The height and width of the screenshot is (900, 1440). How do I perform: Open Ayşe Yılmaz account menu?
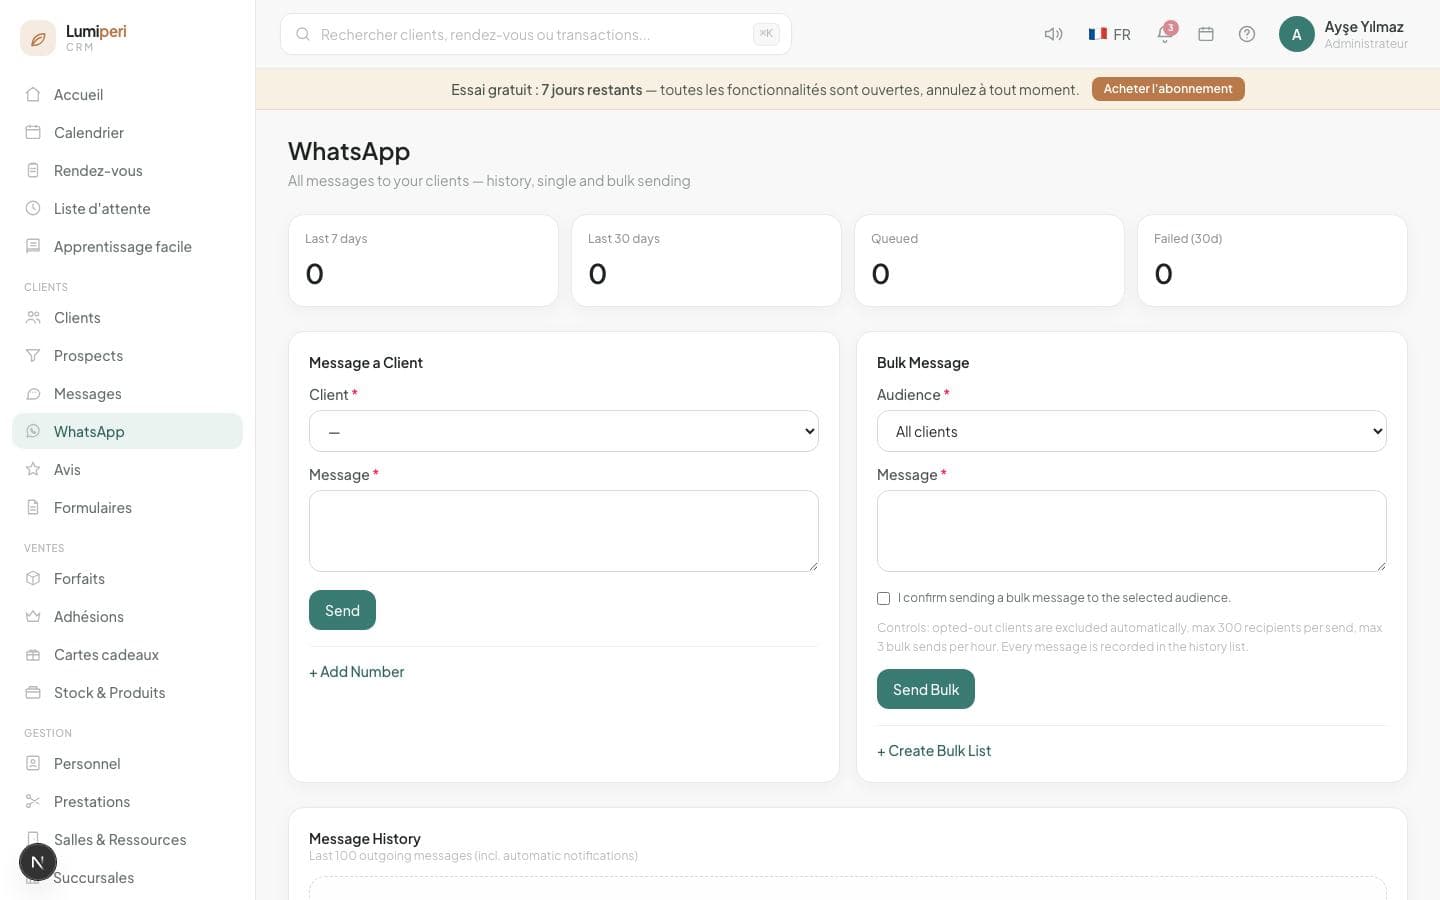pos(1344,34)
